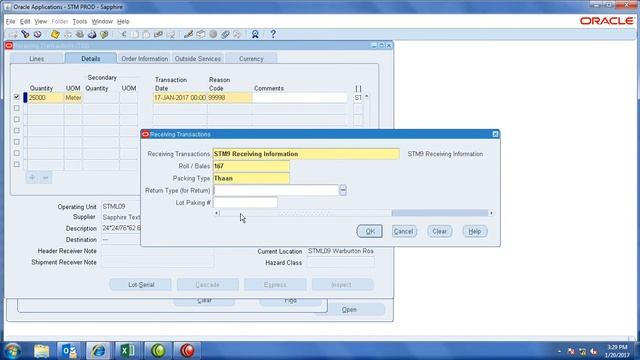Image resolution: width=640 pixels, height=360 pixels.
Task: Click the Clear button in the dialog
Action: [440, 231]
